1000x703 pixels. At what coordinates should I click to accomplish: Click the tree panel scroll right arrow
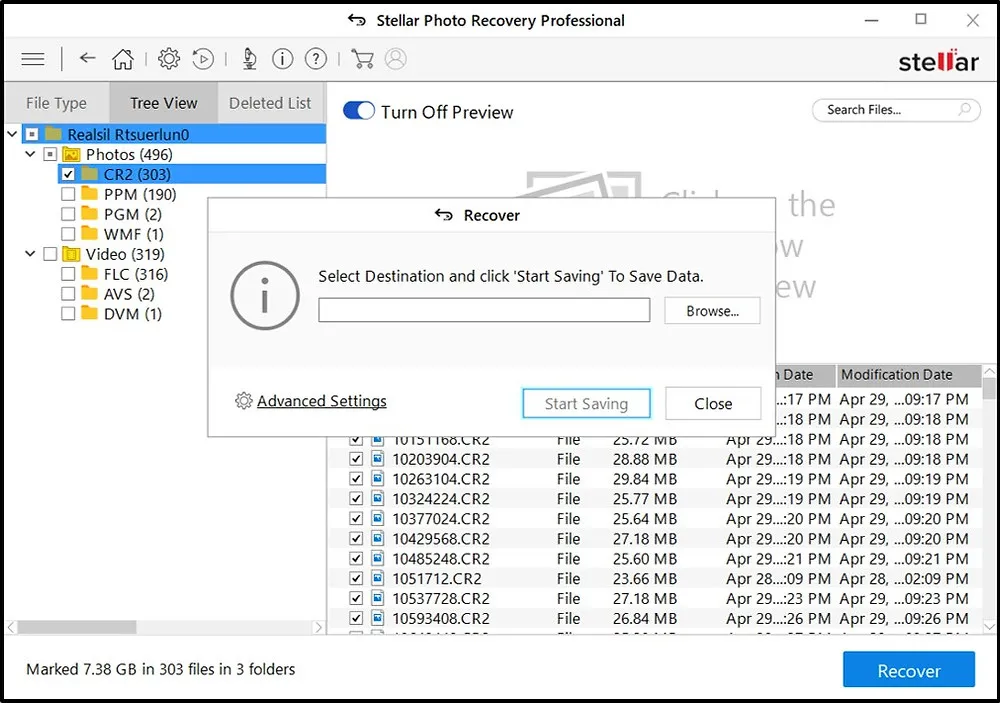pos(318,627)
